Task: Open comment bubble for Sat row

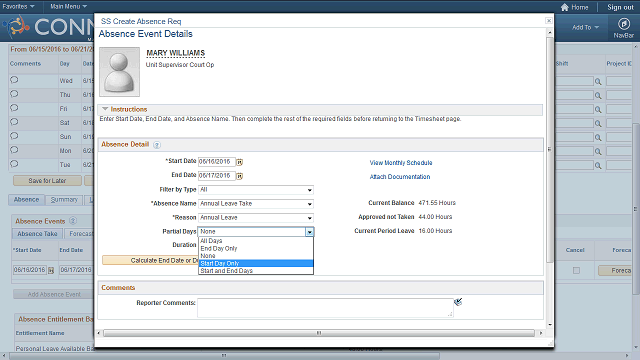Action: point(14,122)
